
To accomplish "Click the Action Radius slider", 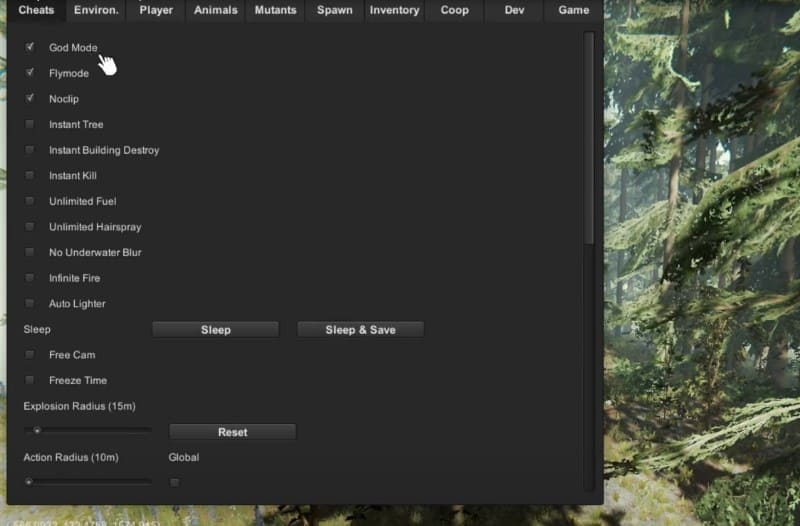I will (x=88, y=482).
